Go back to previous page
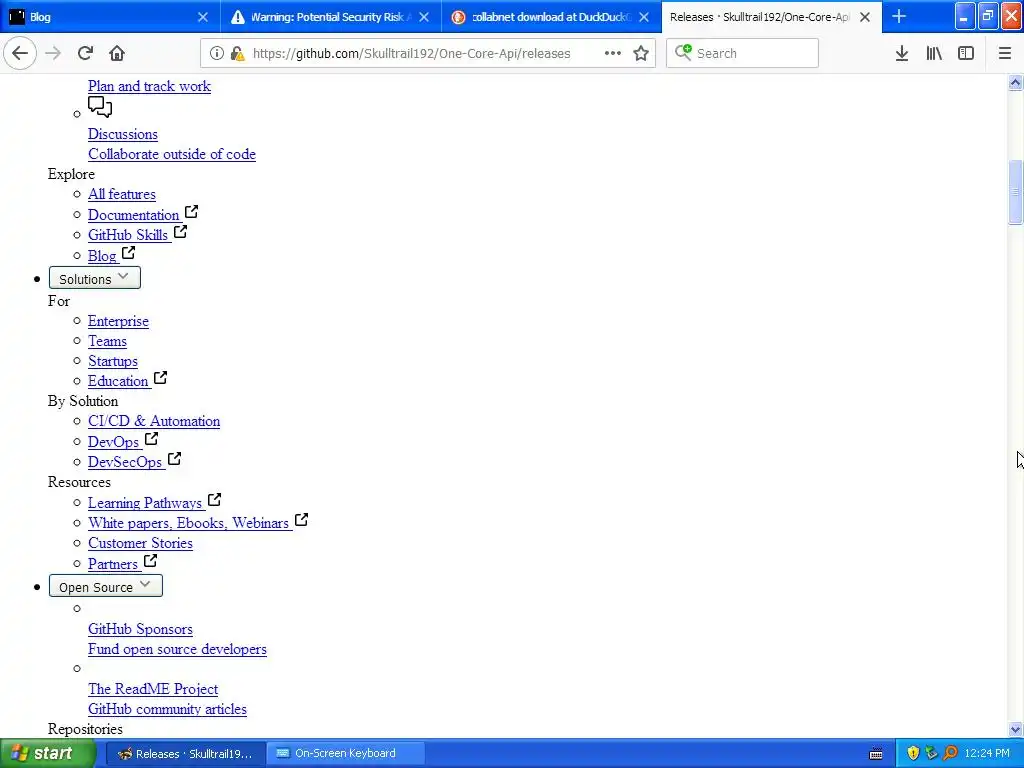 click(20, 54)
